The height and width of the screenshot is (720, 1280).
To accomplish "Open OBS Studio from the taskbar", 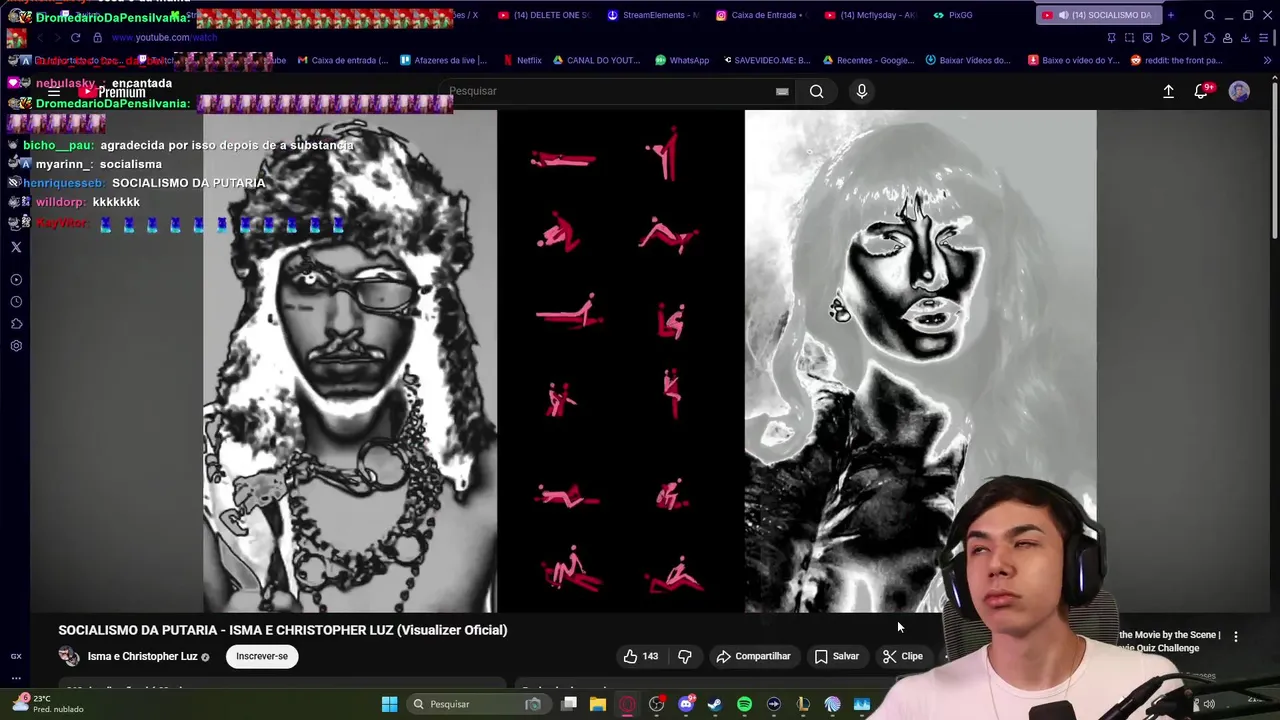I will [x=656, y=704].
